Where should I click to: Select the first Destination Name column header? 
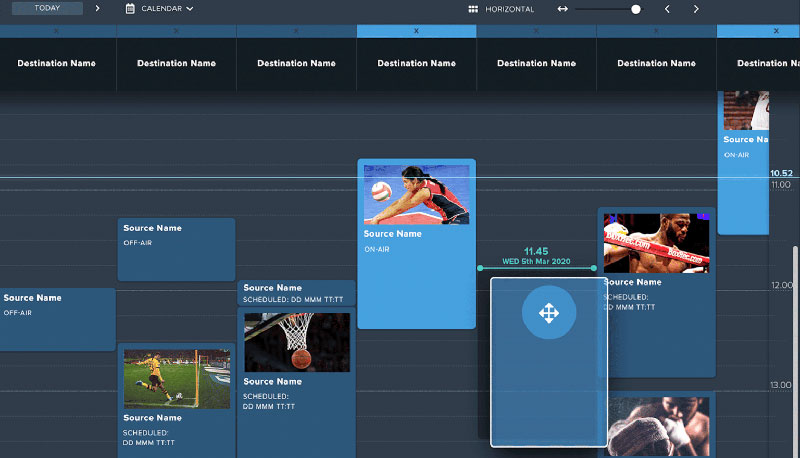pos(56,63)
